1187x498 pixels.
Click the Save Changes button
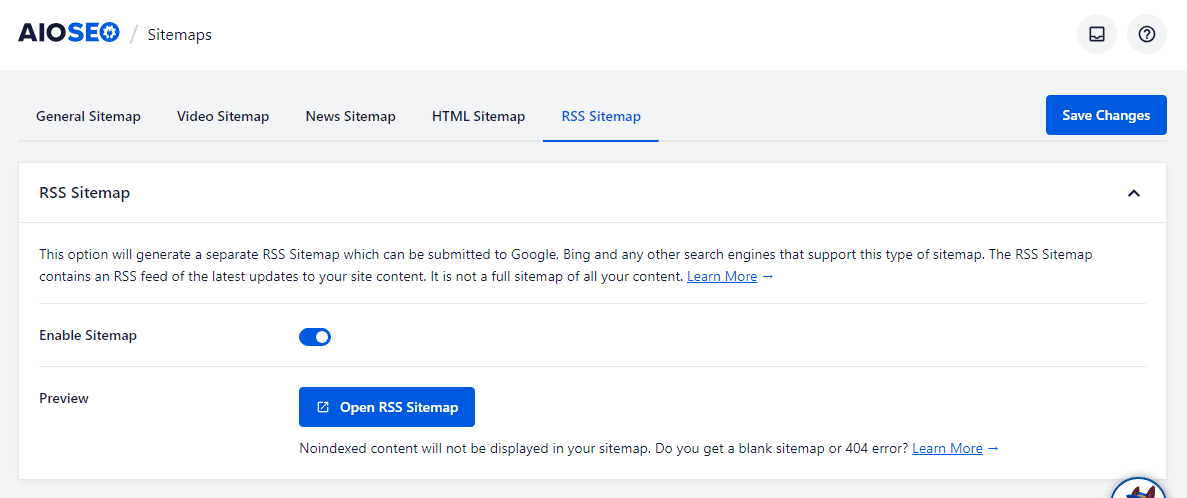[x=1106, y=115]
